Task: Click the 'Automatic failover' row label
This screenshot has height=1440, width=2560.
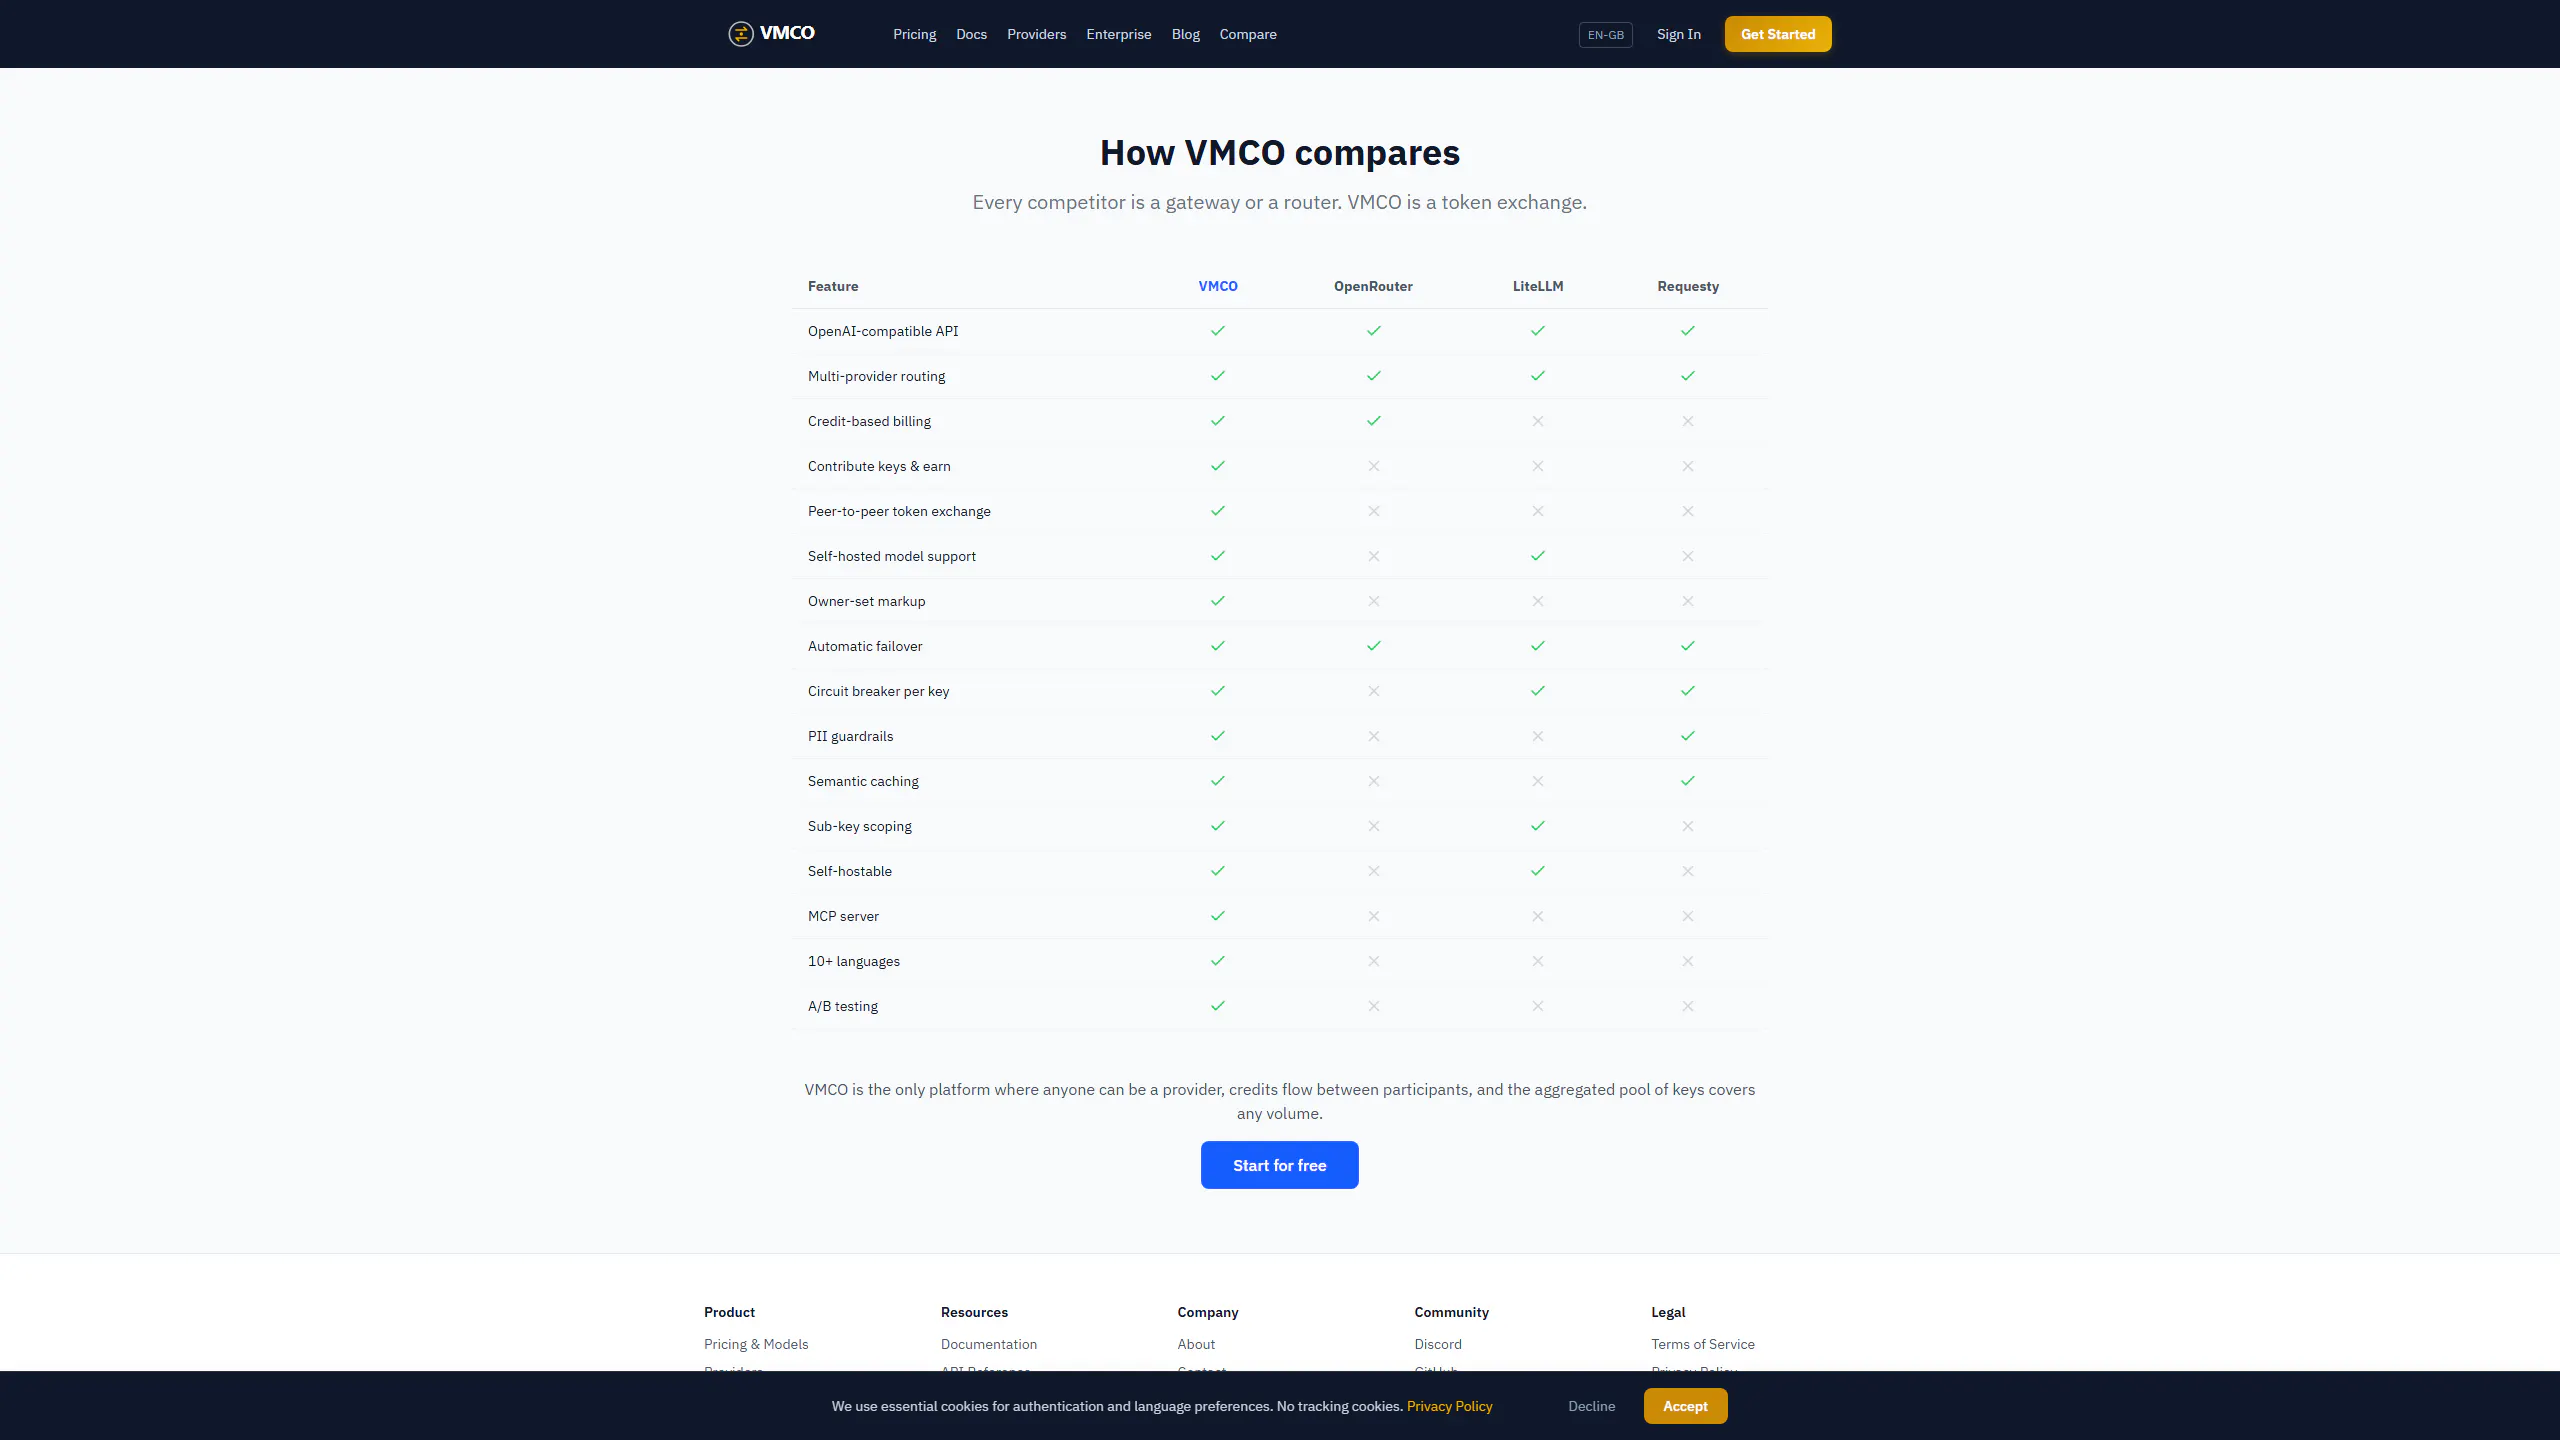Action: tap(865, 646)
